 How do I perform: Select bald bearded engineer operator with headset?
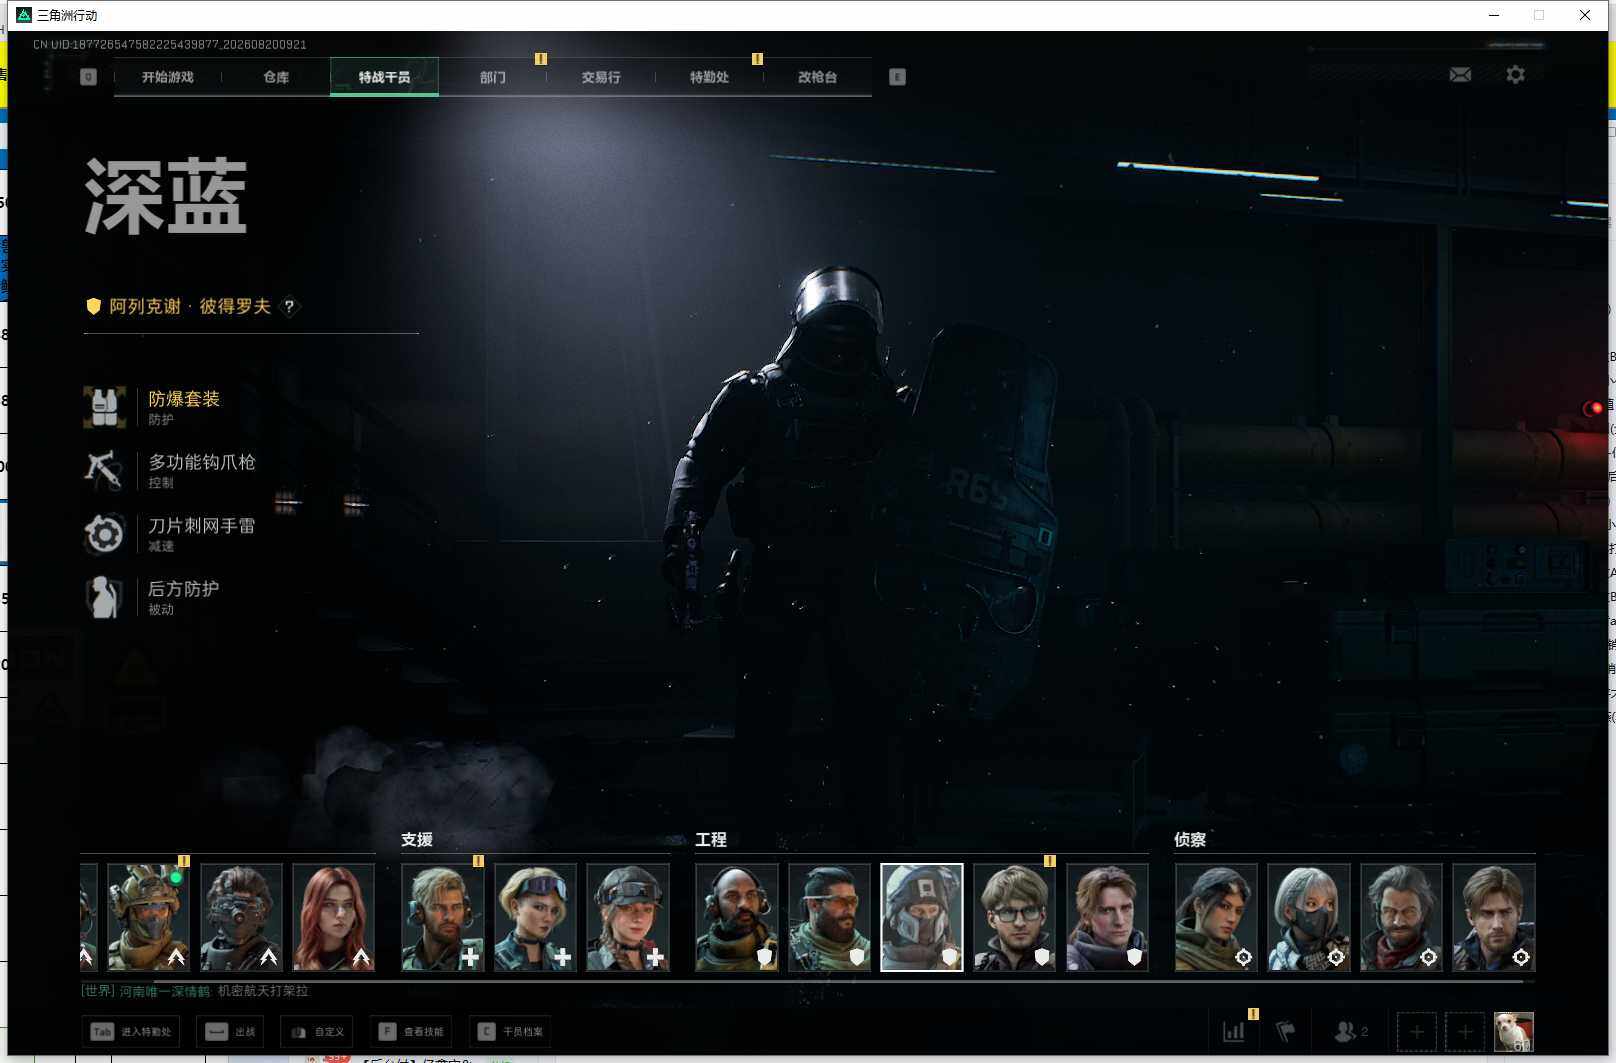[737, 918]
